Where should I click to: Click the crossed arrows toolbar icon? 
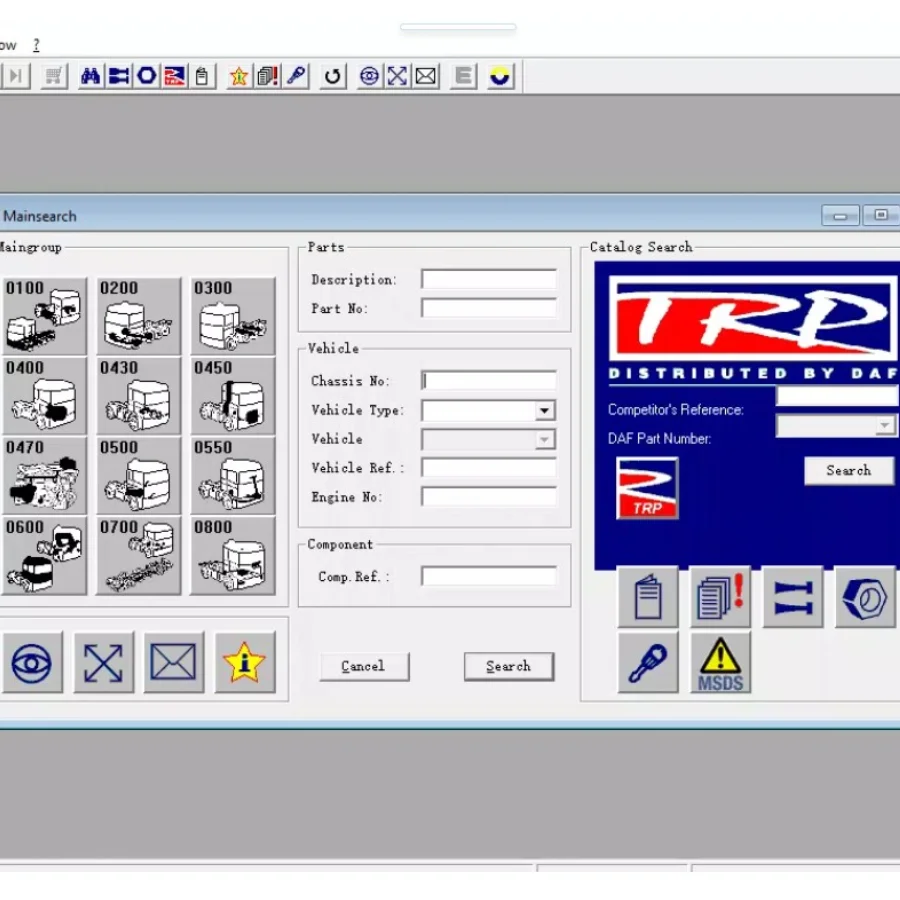pyautogui.click(x=397, y=76)
